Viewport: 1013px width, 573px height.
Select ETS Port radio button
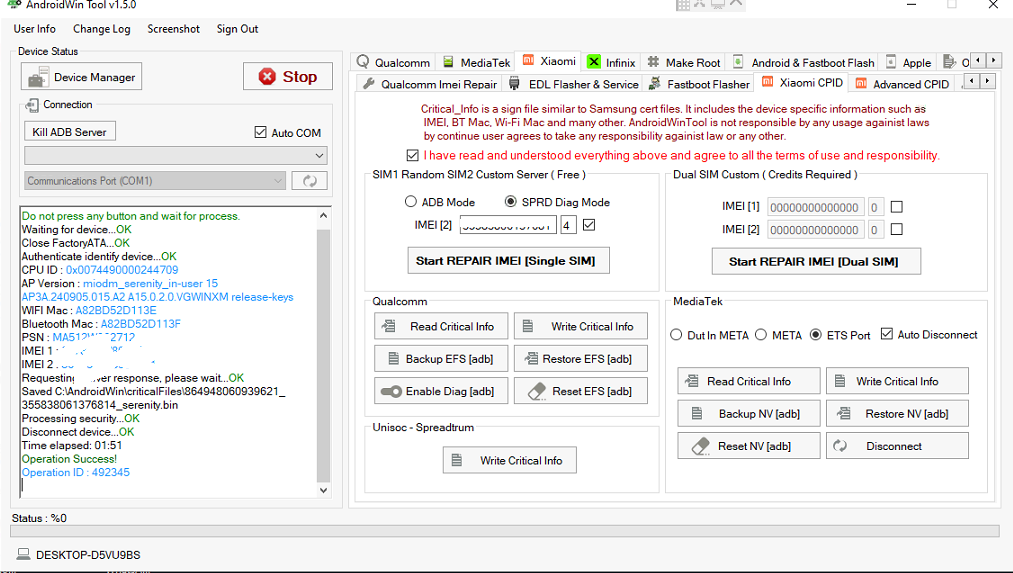pyautogui.click(x=816, y=335)
